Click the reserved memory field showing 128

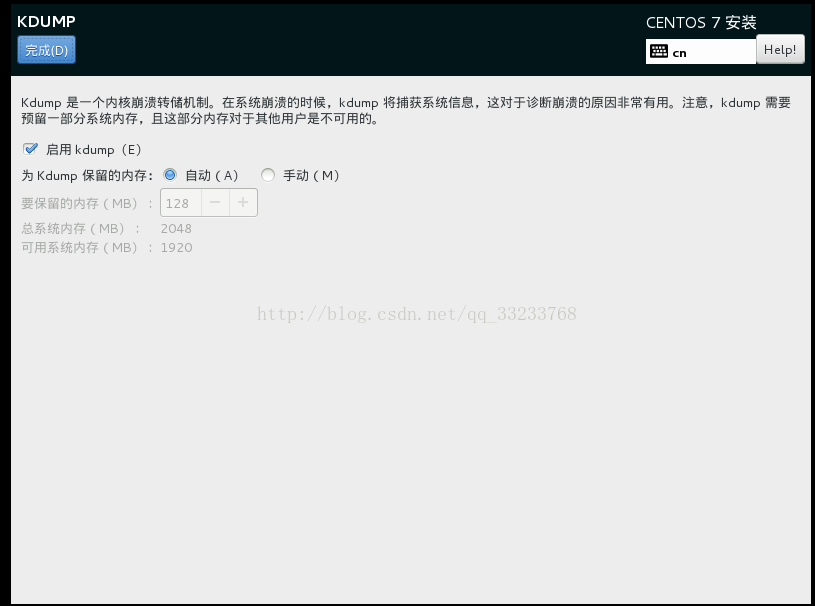click(181, 203)
